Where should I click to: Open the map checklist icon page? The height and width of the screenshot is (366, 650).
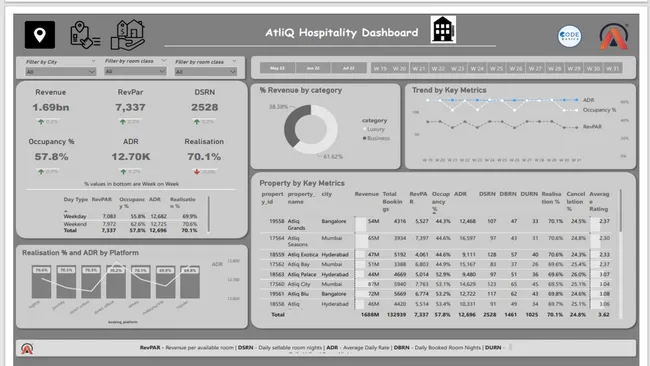pos(85,35)
